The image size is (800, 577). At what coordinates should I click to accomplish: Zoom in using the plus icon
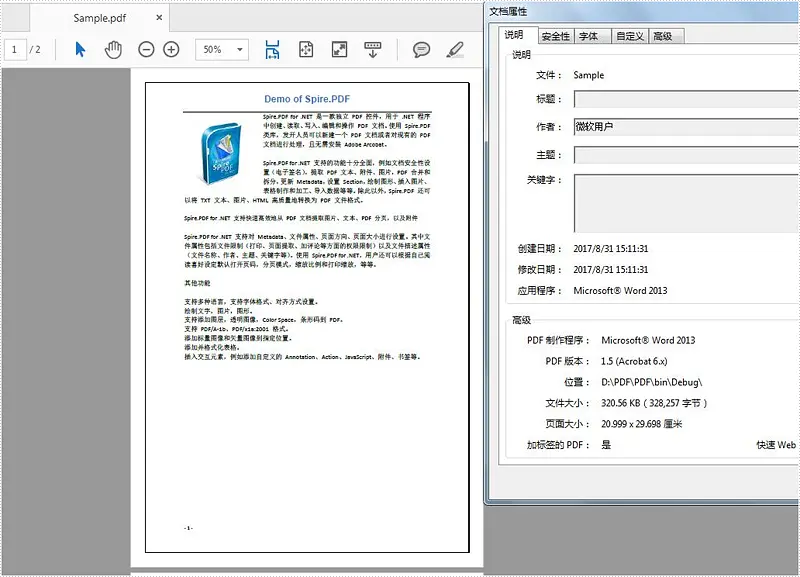click(x=171, y=47)
